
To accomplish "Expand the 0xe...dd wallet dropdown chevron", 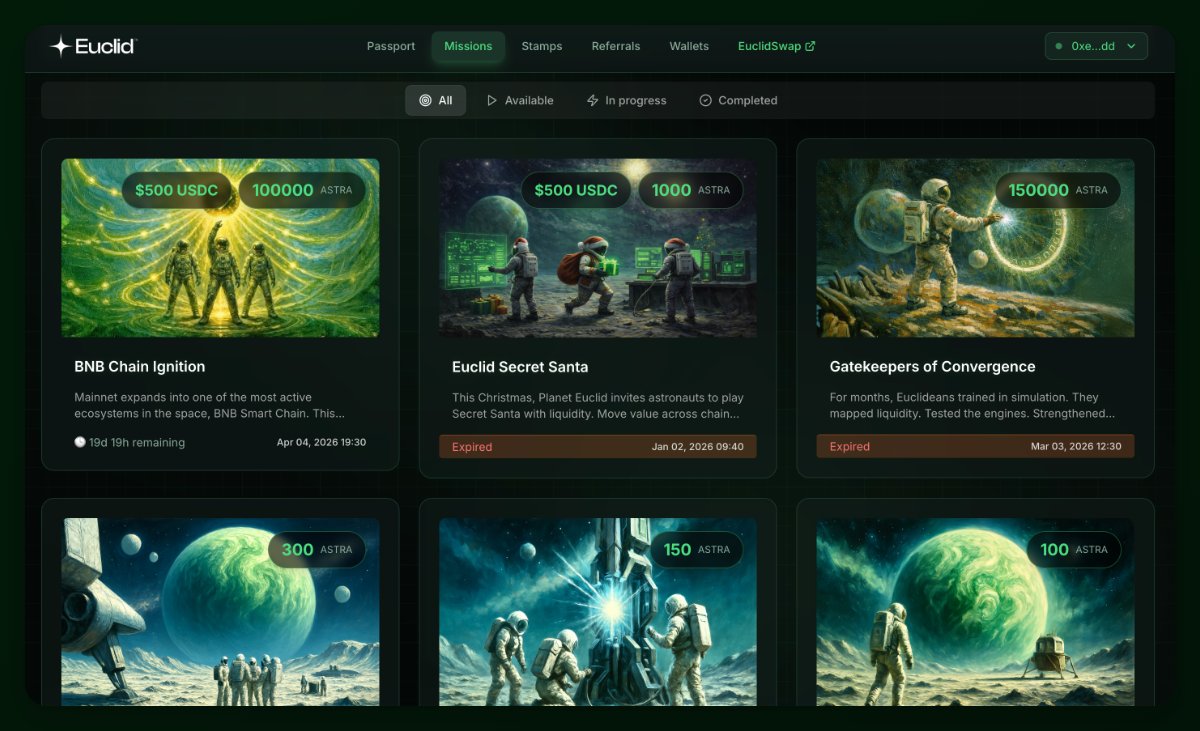I will click(x=1131, y=46).
